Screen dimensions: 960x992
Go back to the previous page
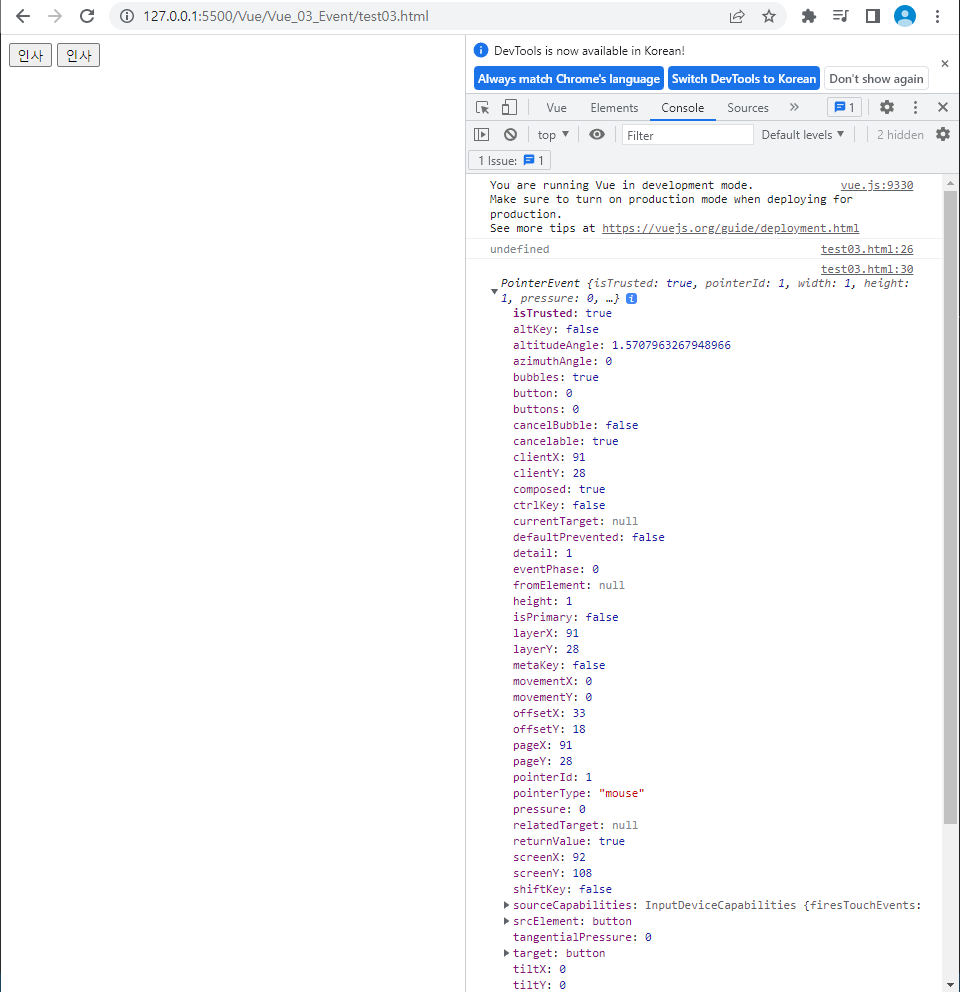coord(23,16)
